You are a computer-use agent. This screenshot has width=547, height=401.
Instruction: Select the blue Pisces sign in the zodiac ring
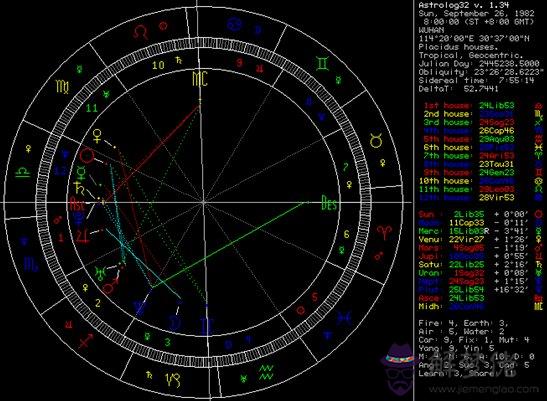click(344, 318)
